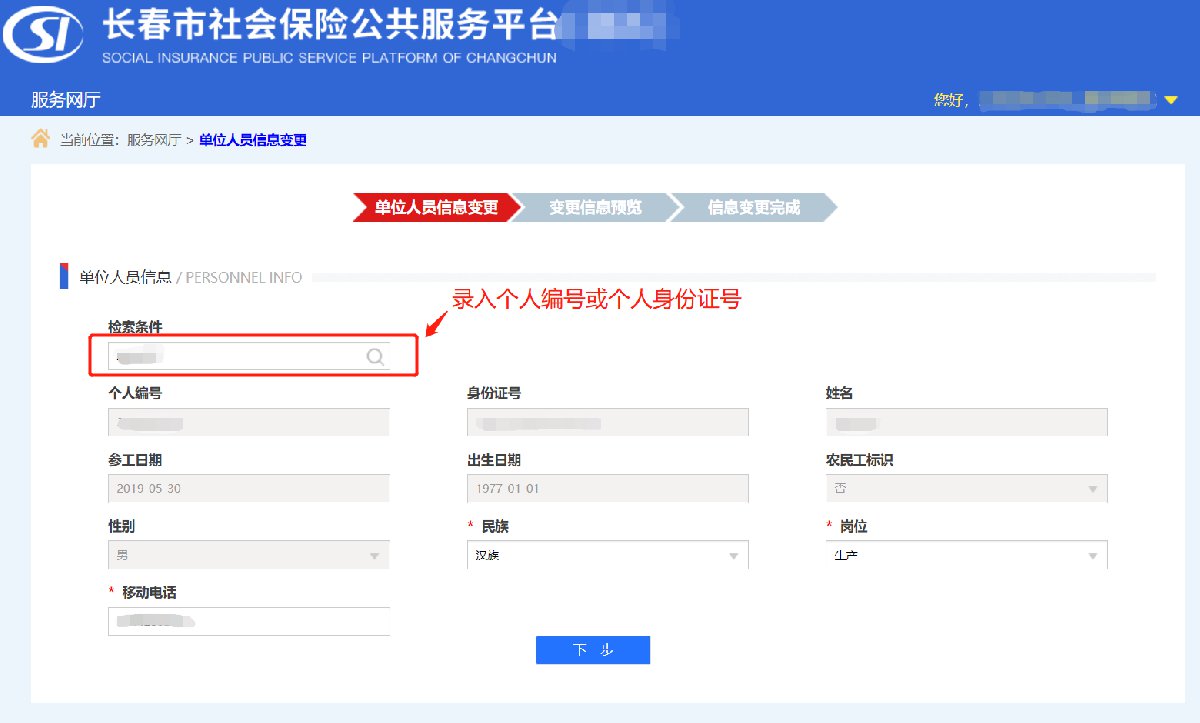Select the 单位人员信息变更 step tab
Image resolution: width=1200 pixels, height=723 pixels.
[436, 208]
